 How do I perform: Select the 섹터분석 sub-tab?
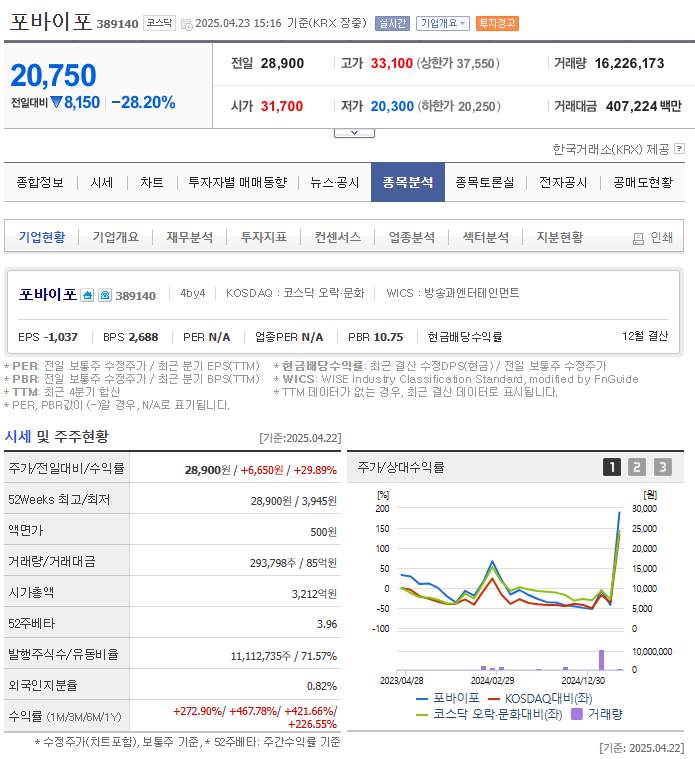tap(486, 237)
